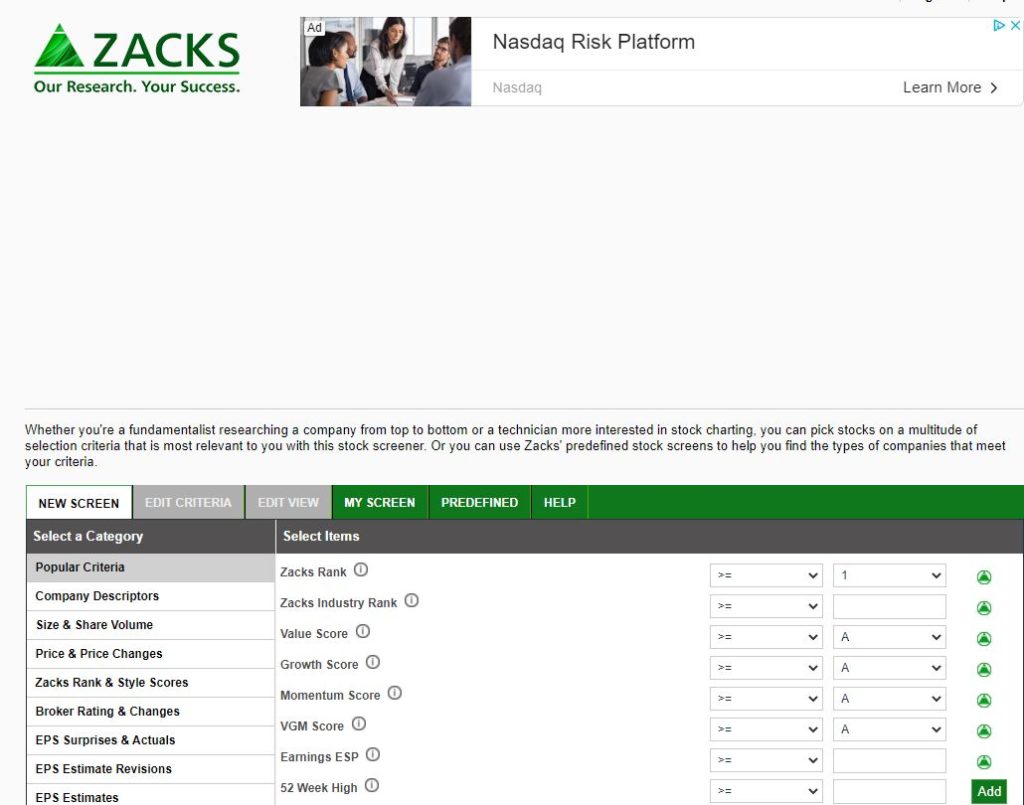Open the Zacks Rank value dropdown showing 1
The height and width of the screenshot is (805, 1024).
pos(888,576)
